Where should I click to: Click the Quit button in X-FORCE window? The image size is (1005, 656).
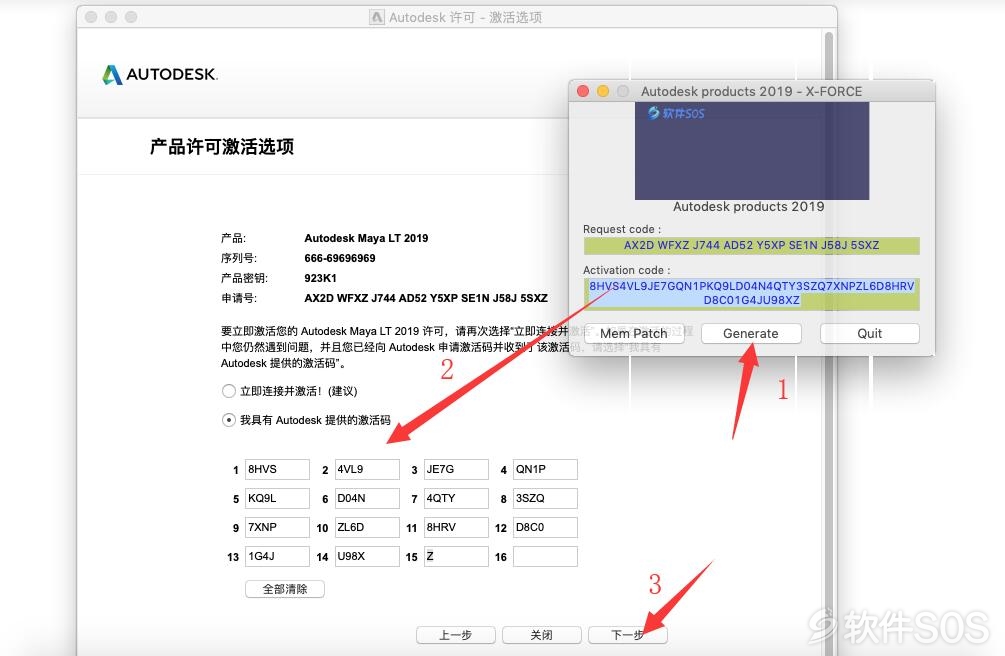[869, 333]
